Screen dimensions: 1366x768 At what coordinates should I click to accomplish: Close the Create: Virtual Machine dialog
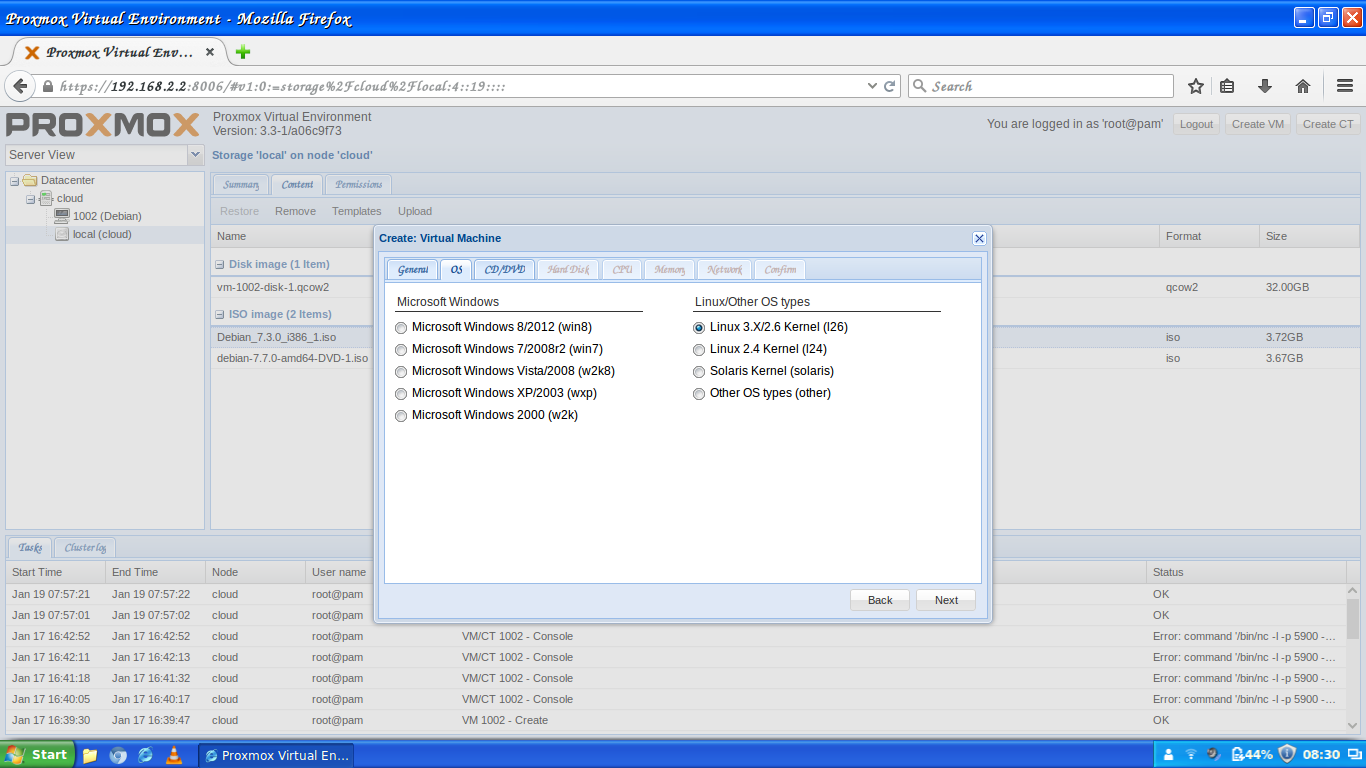tap(979, 238)
